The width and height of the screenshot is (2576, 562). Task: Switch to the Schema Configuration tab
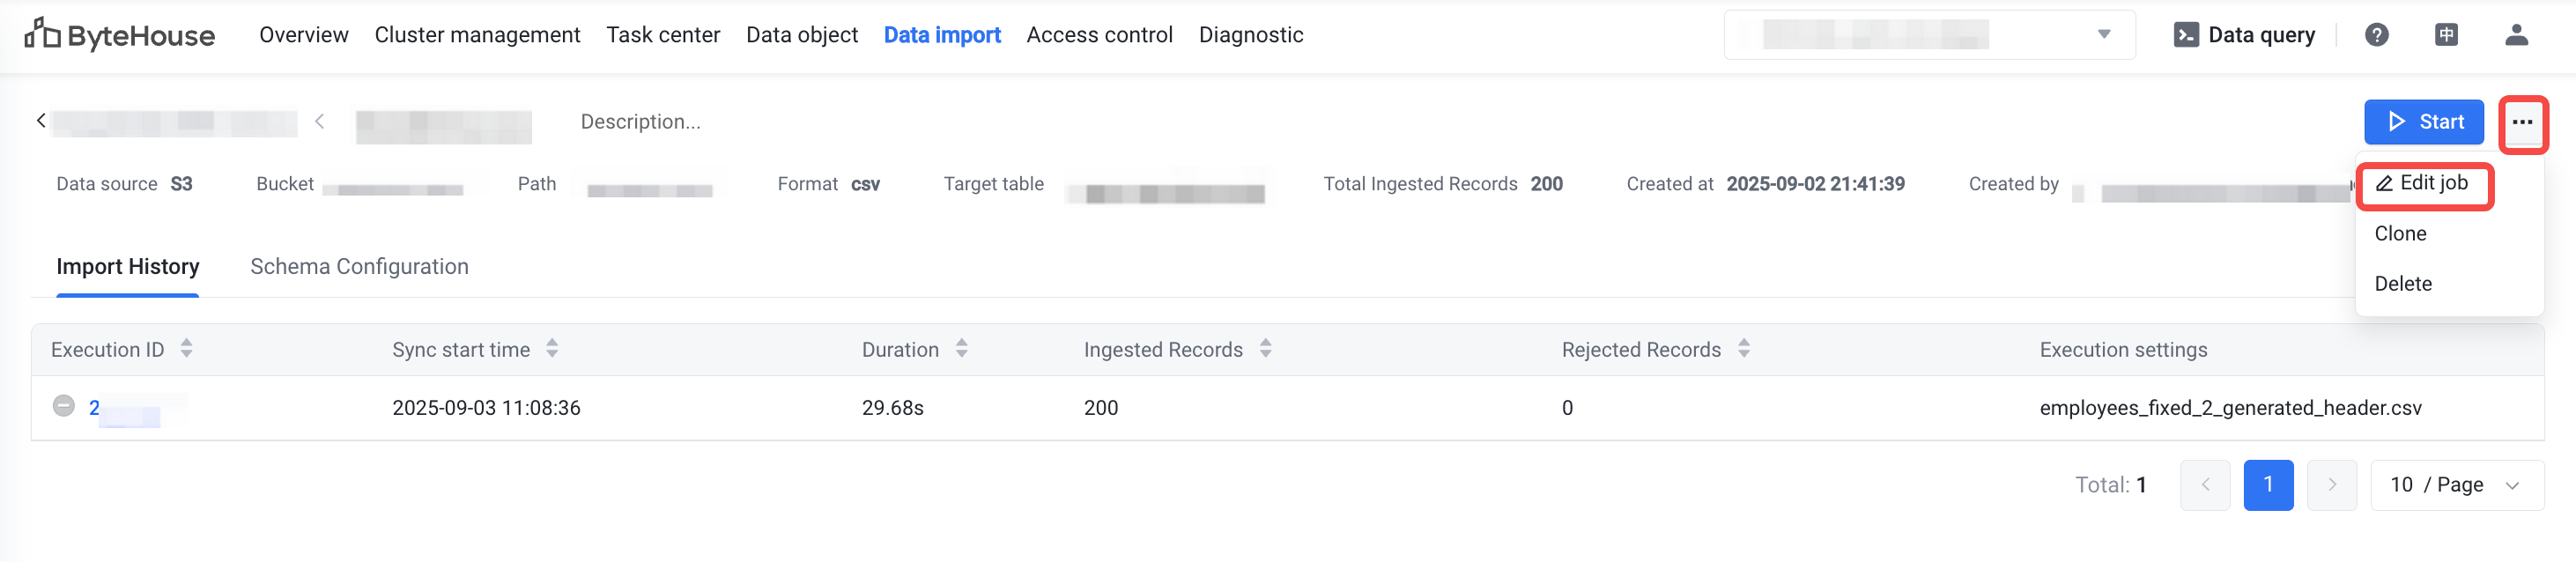[x=359, y=267]
